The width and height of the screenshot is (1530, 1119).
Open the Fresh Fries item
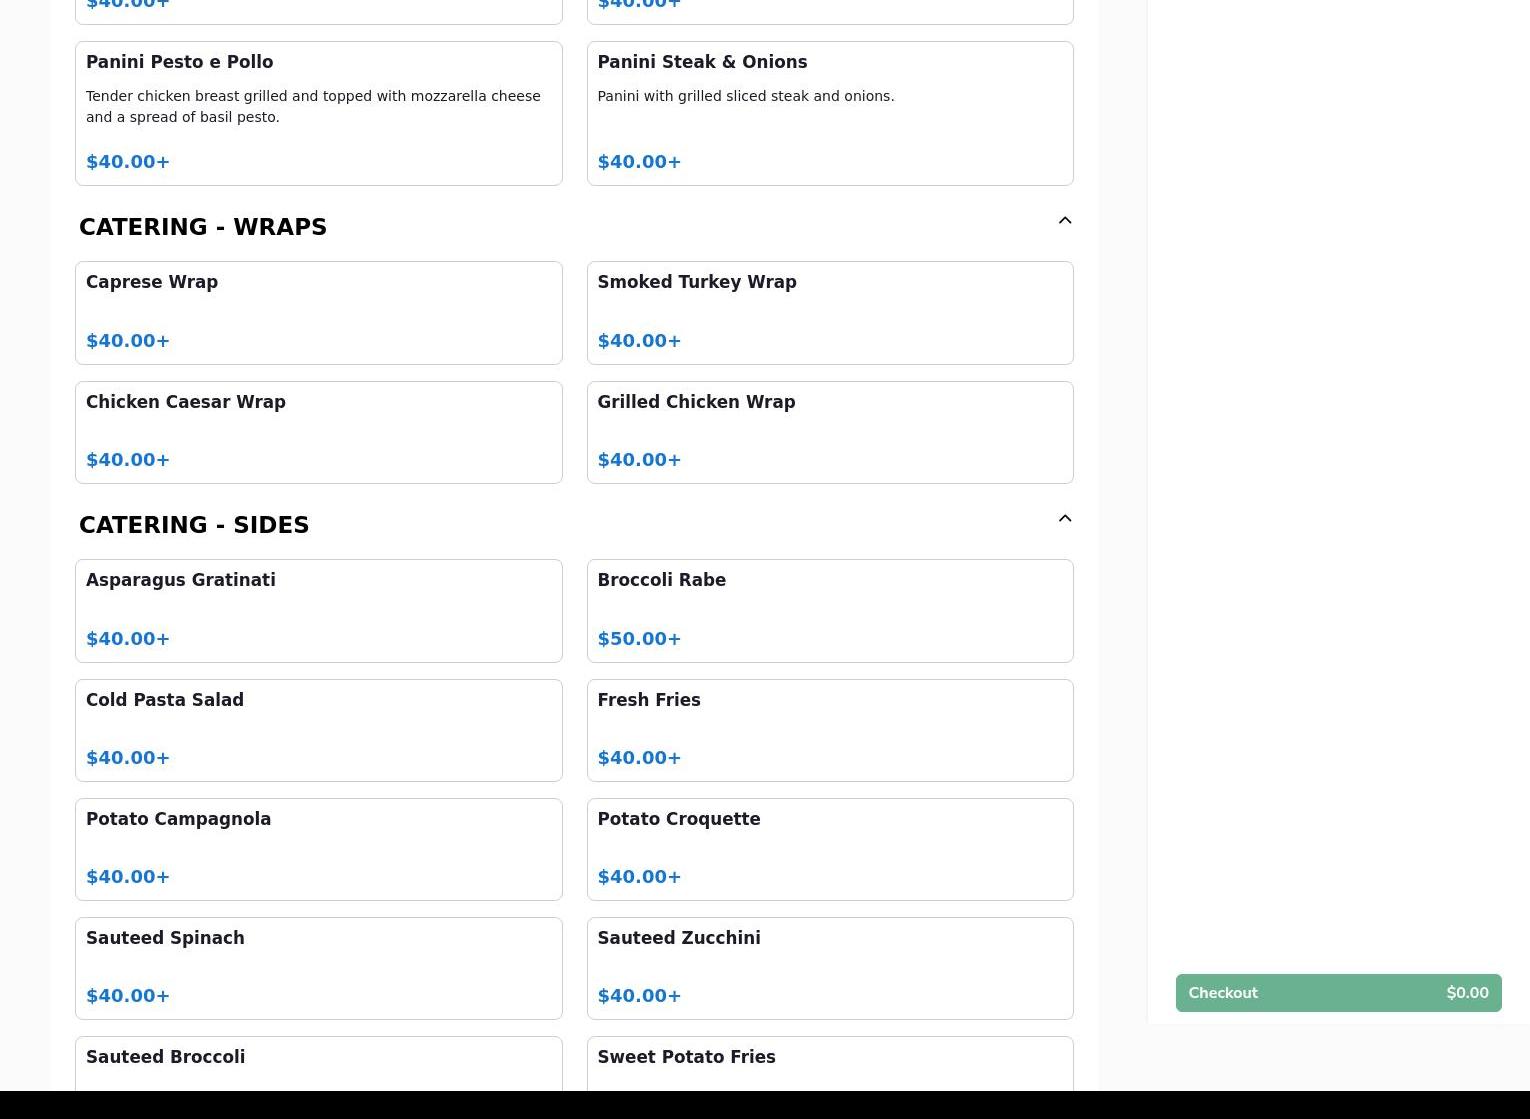point(830,730)
